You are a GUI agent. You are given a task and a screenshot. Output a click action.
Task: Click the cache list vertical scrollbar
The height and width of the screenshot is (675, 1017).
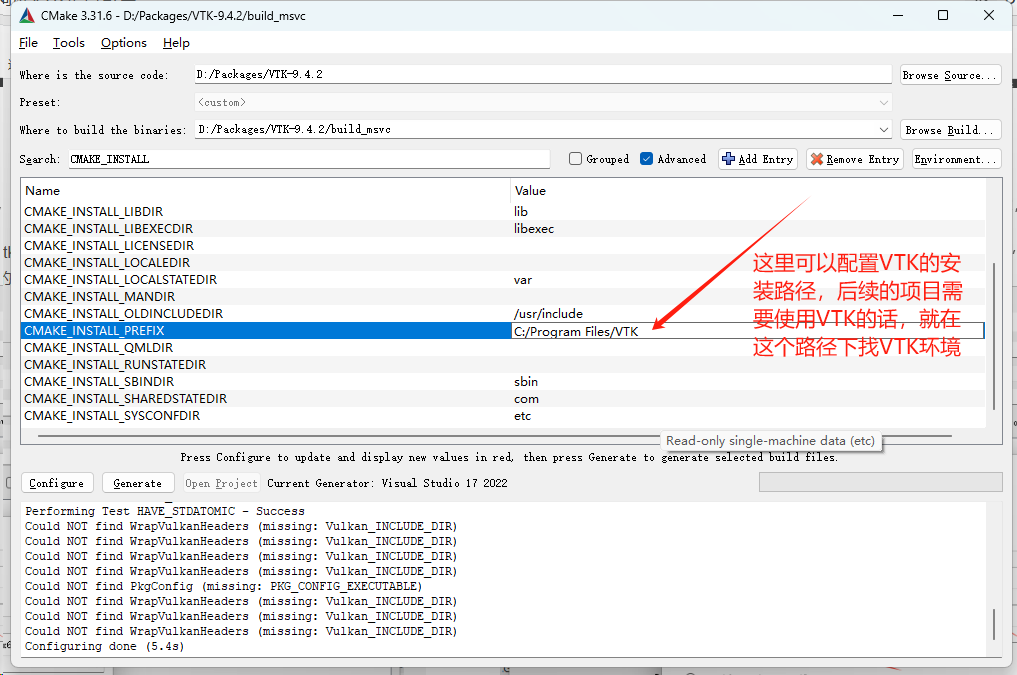pyautogui.click(x=994, y=335)
